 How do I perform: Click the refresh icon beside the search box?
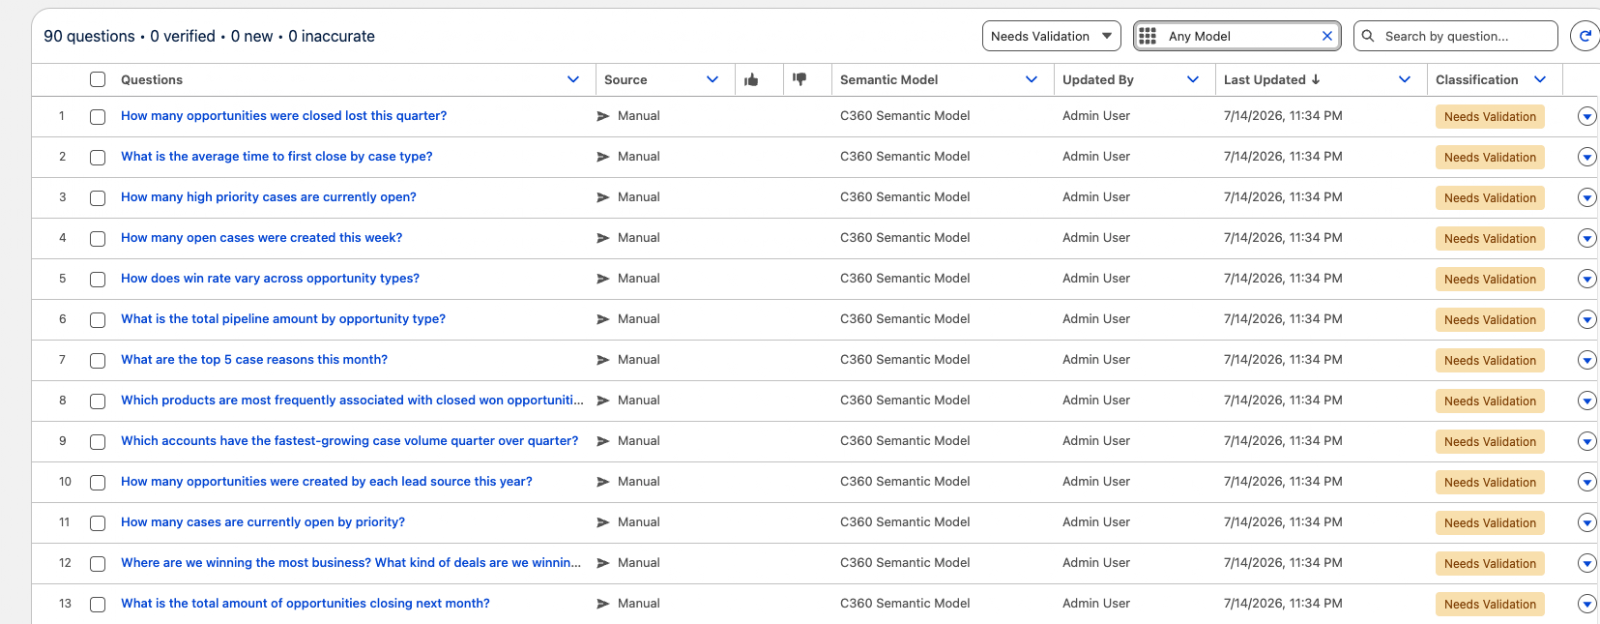click(1585, 36)
